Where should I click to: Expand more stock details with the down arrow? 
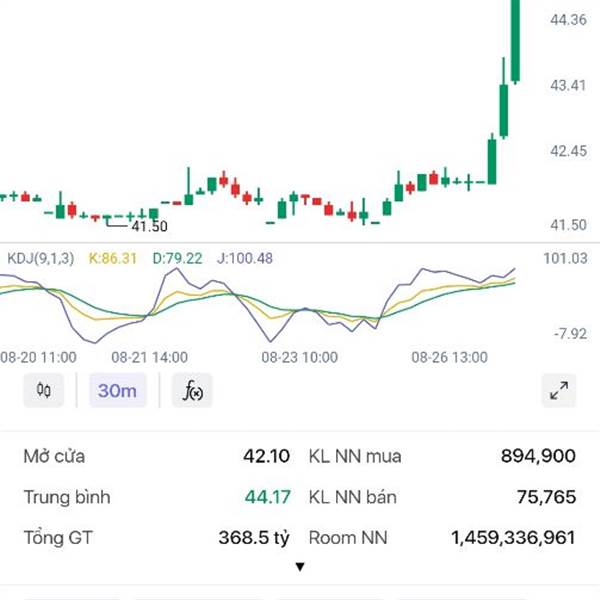click(x=300, y=567)
